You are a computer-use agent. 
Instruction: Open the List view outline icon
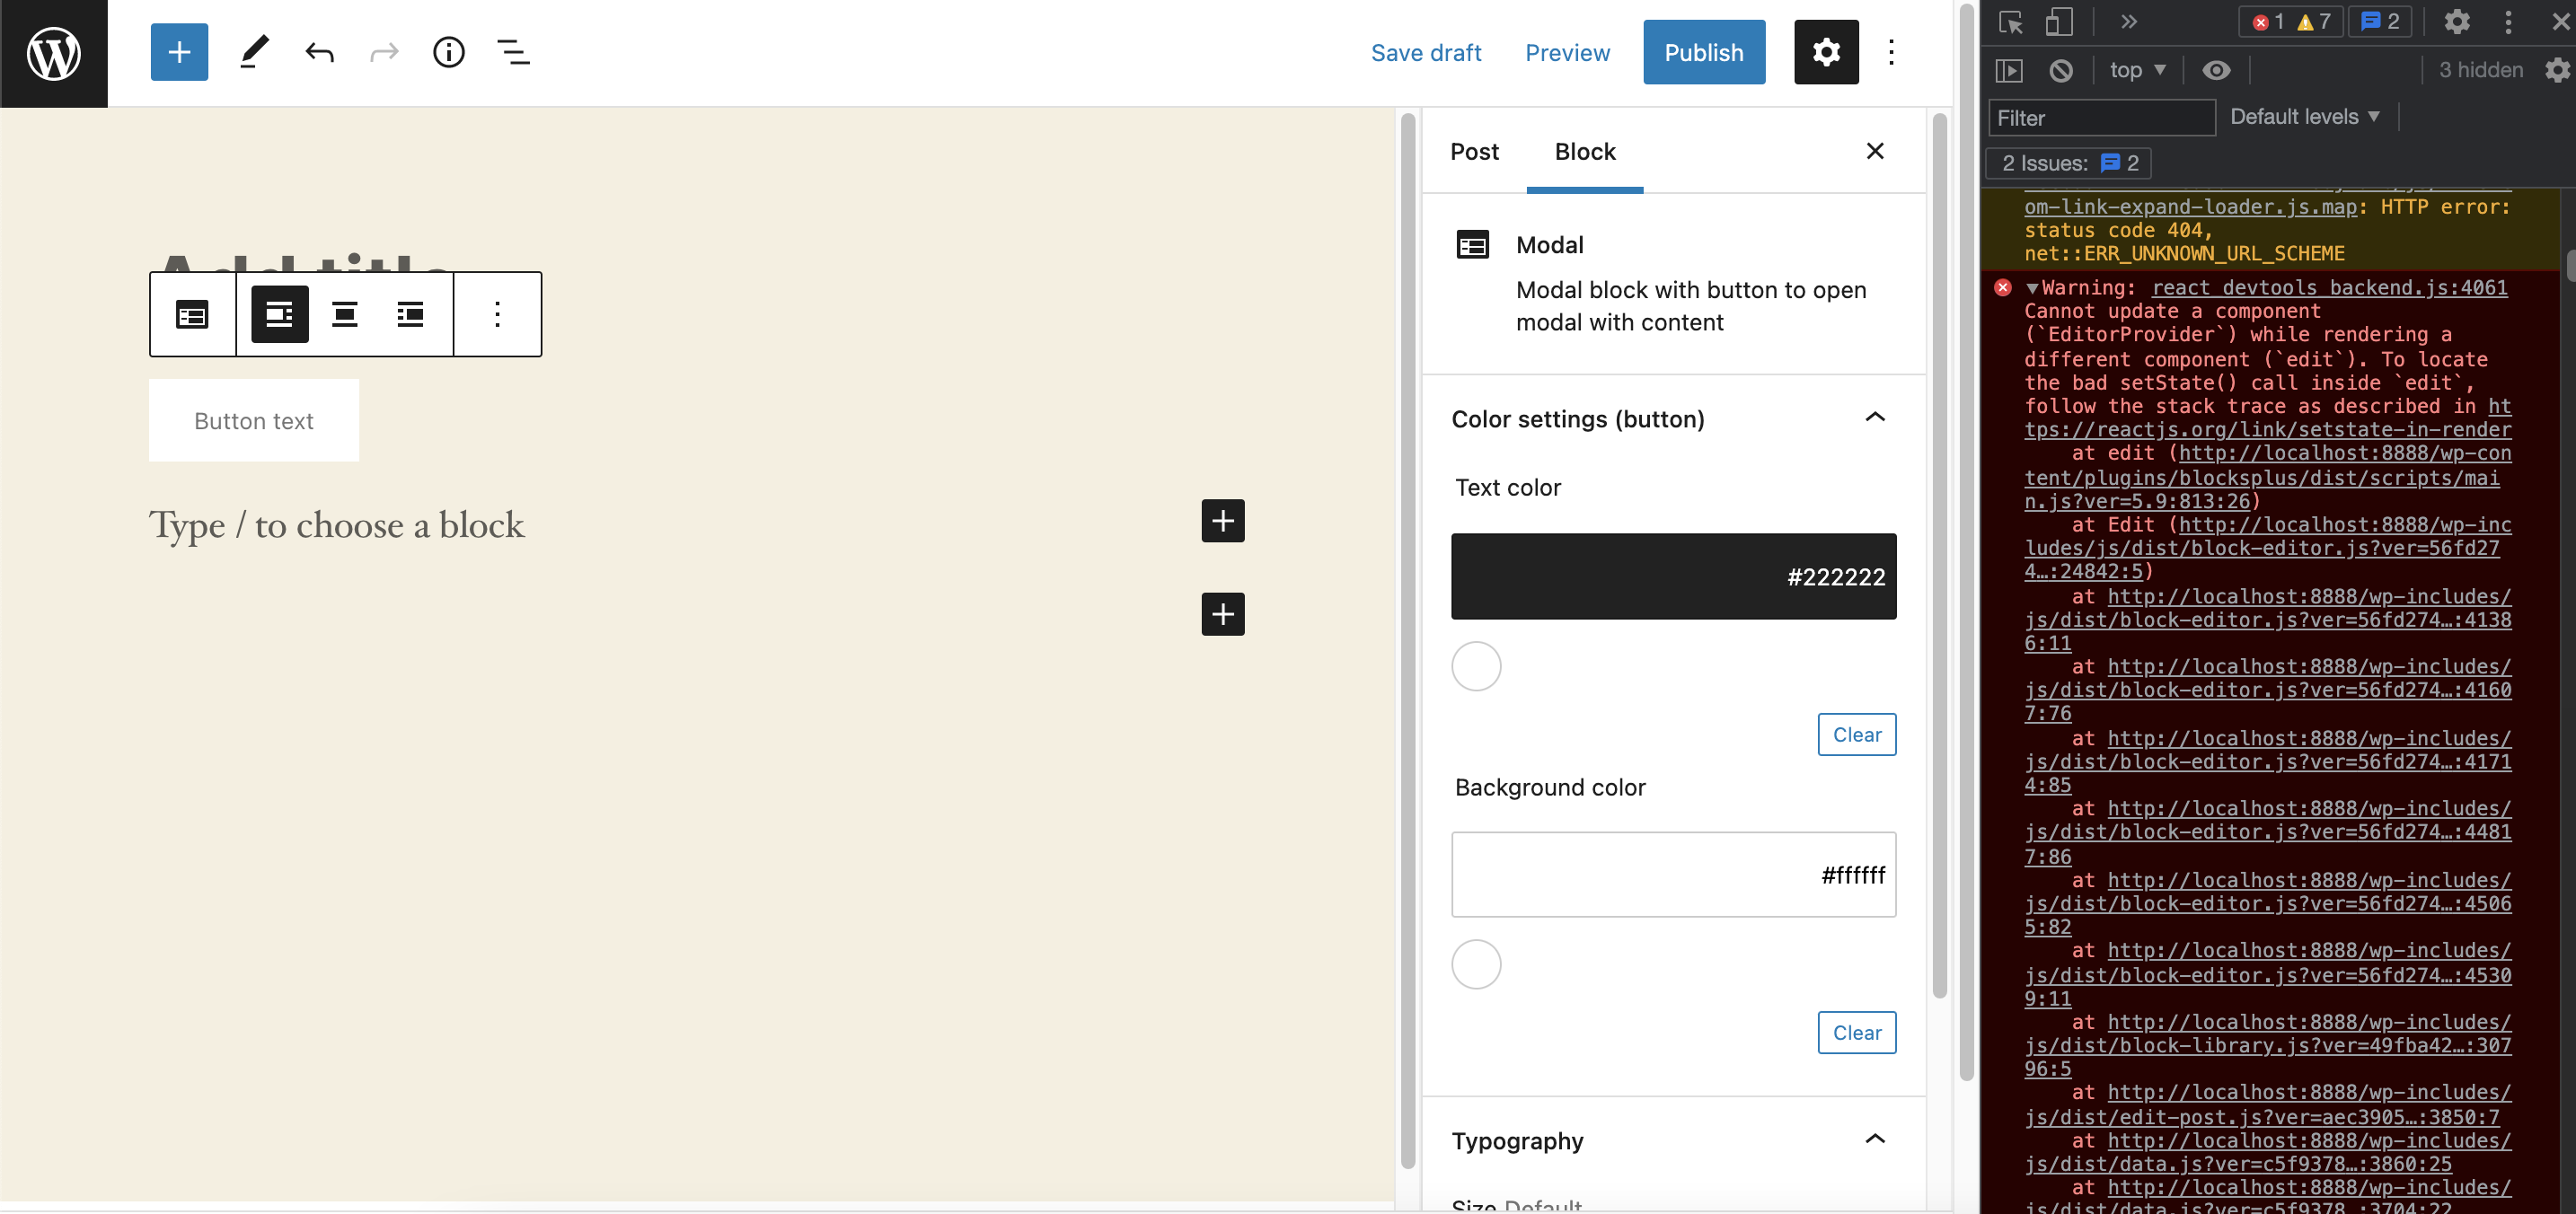(x=513, y=52)
